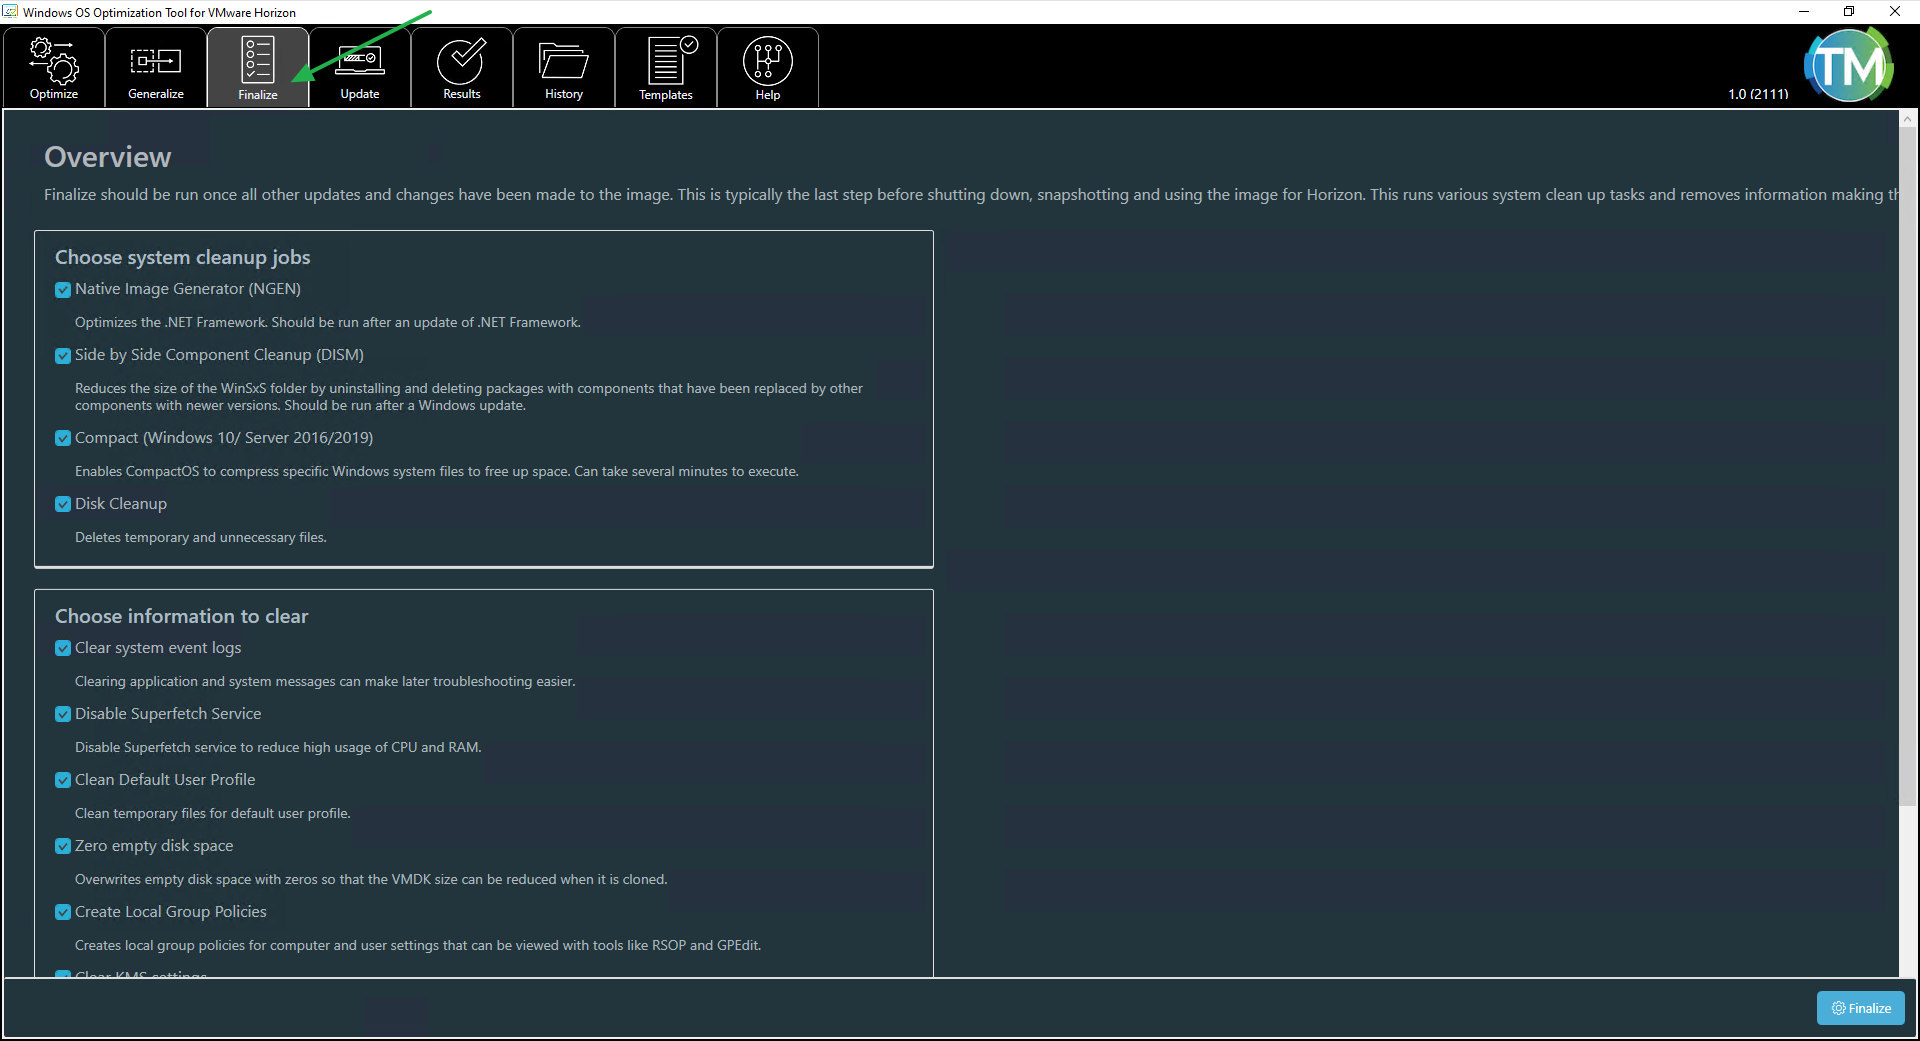This screenshot has height=1041, width=1920.
Task: Select the Finalize toolbar tab
Action: point(258,67)
